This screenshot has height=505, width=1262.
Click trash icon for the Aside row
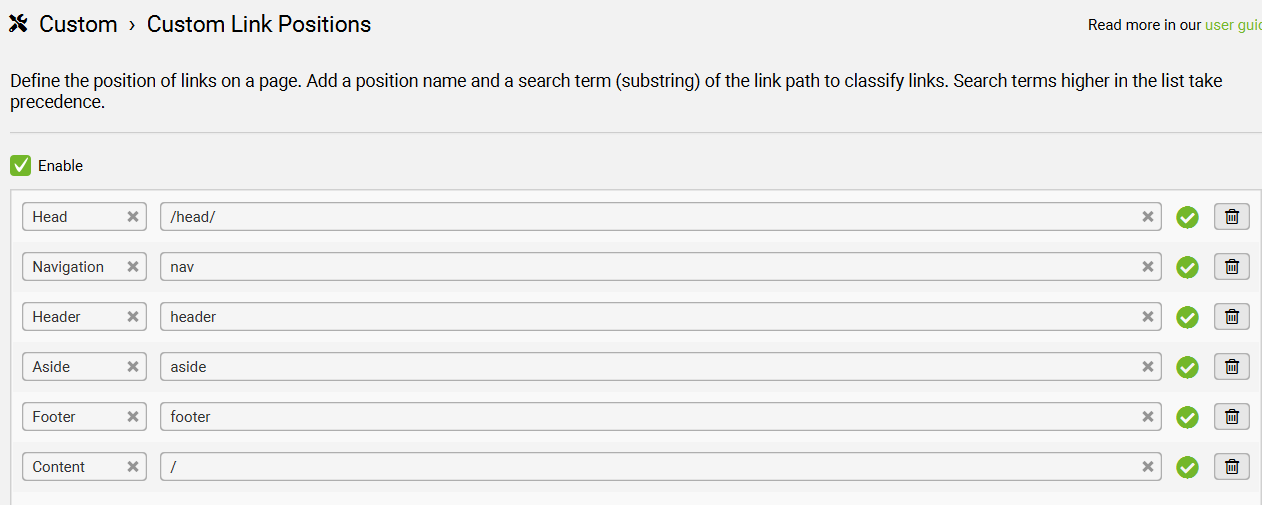[1232, 367]
